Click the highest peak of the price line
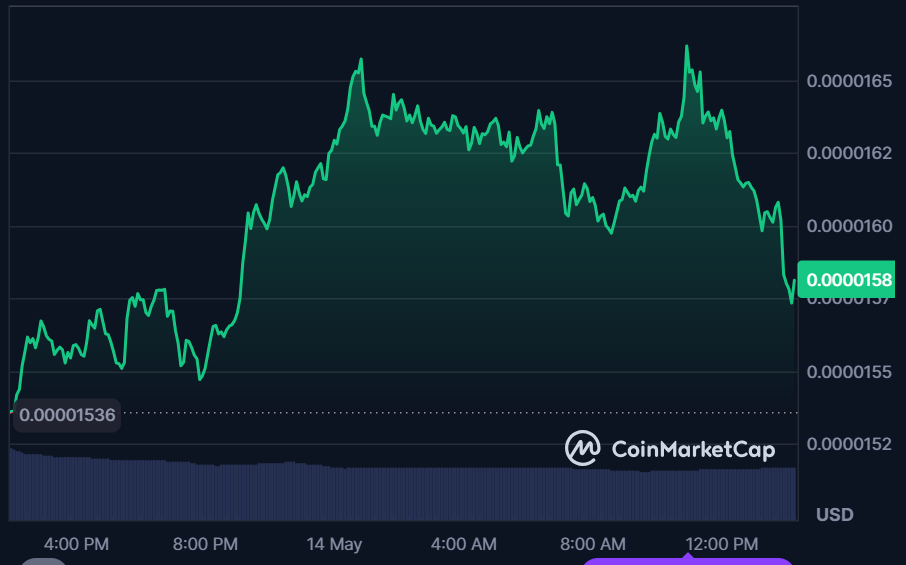 click(687, 46)
